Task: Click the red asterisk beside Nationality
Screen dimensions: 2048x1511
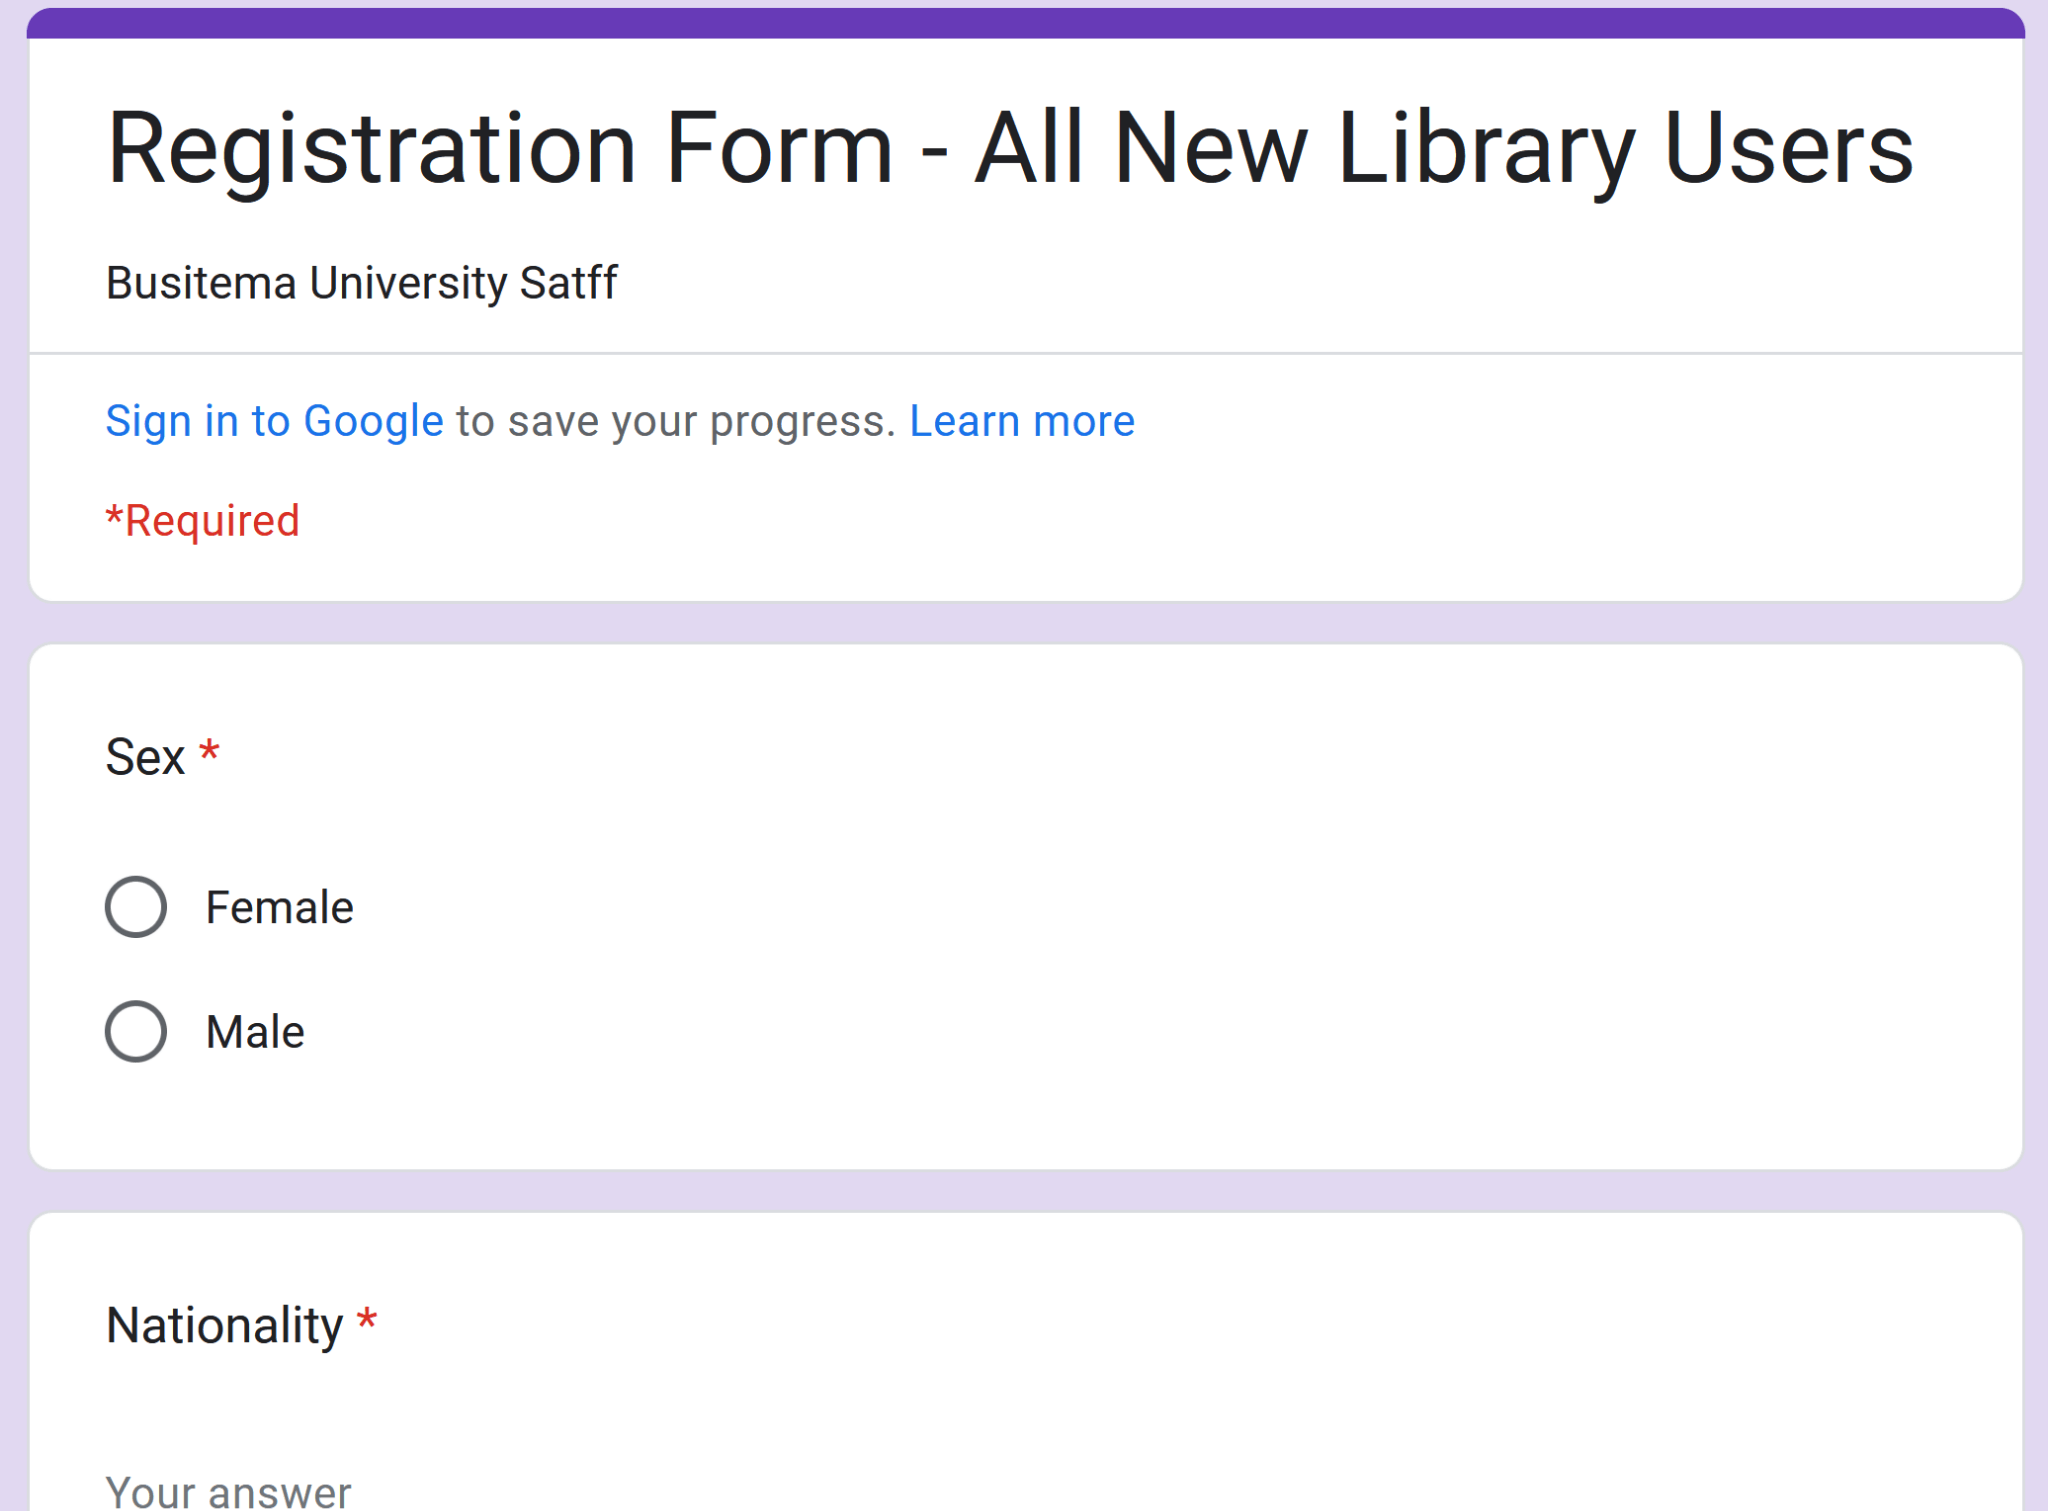Action: [367, 1320]
